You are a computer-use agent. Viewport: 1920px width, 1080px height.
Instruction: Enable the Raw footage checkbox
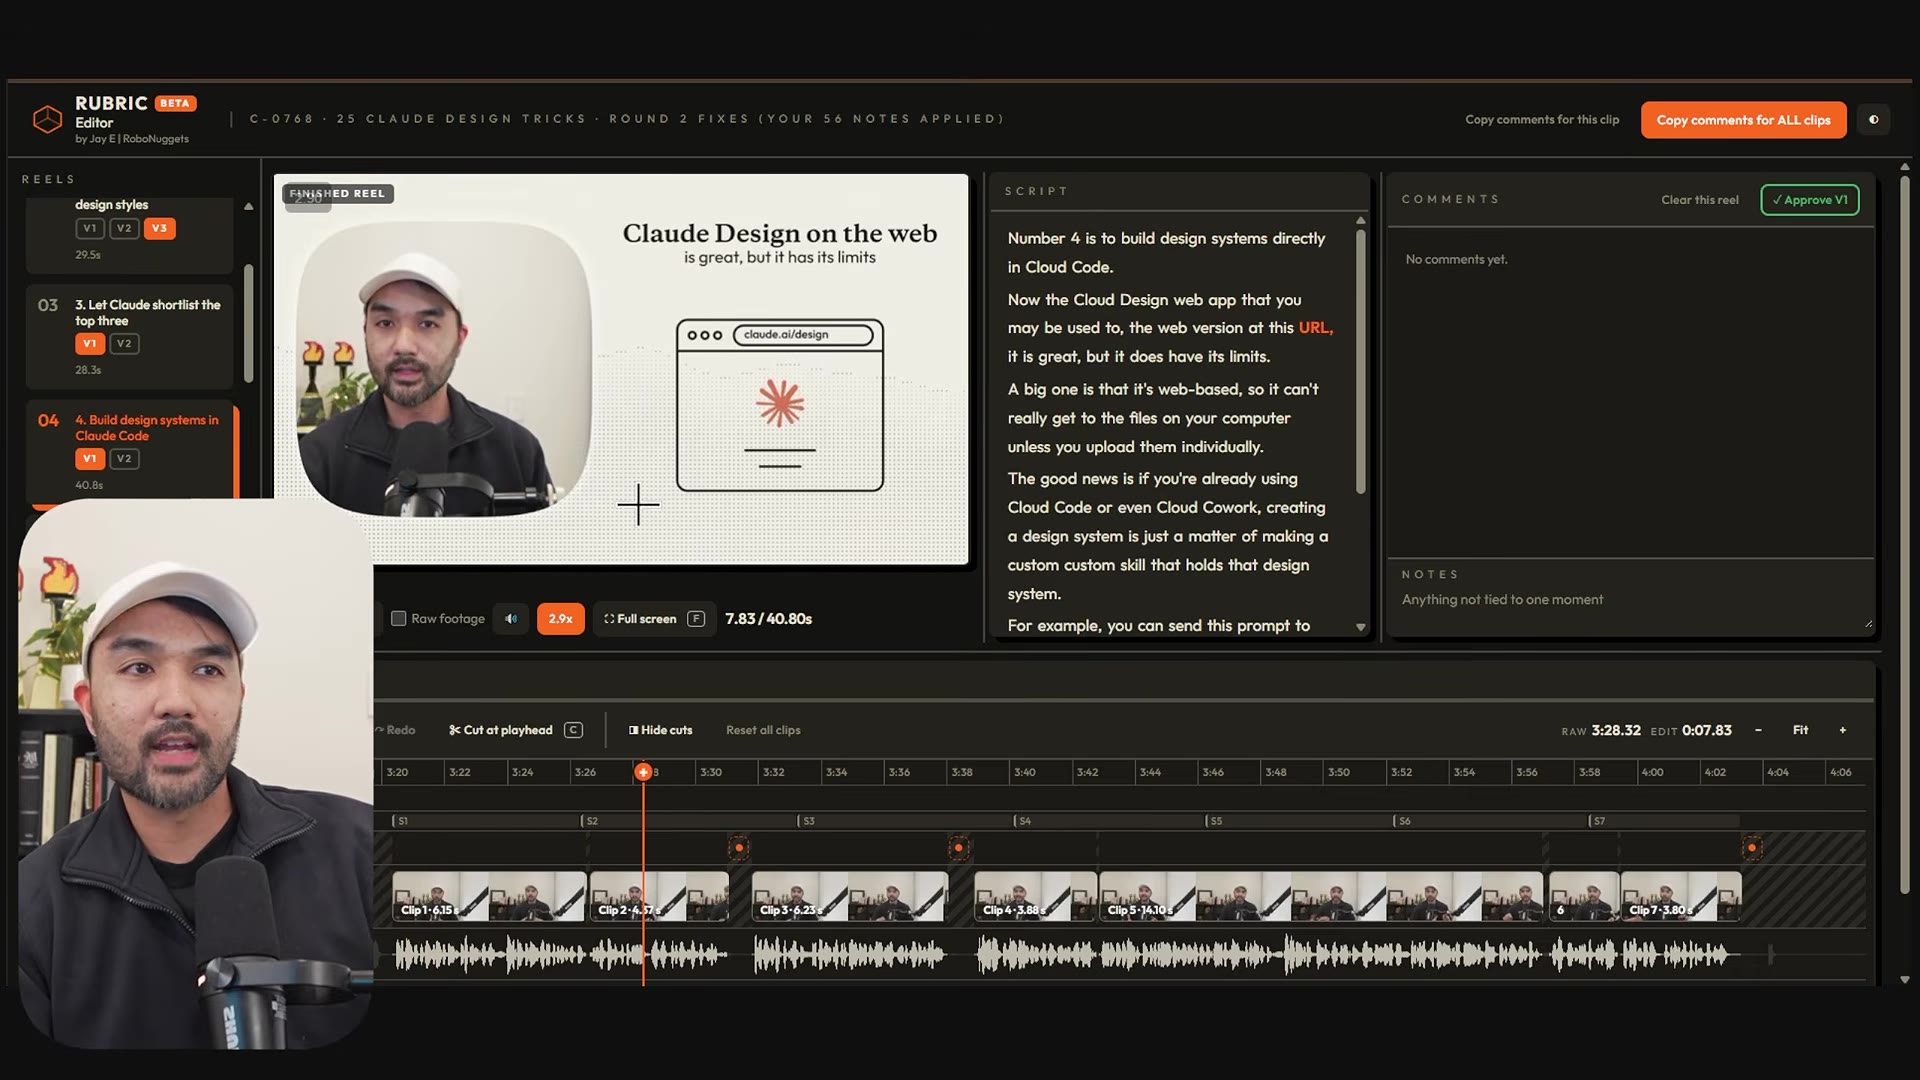coord(398,619)
